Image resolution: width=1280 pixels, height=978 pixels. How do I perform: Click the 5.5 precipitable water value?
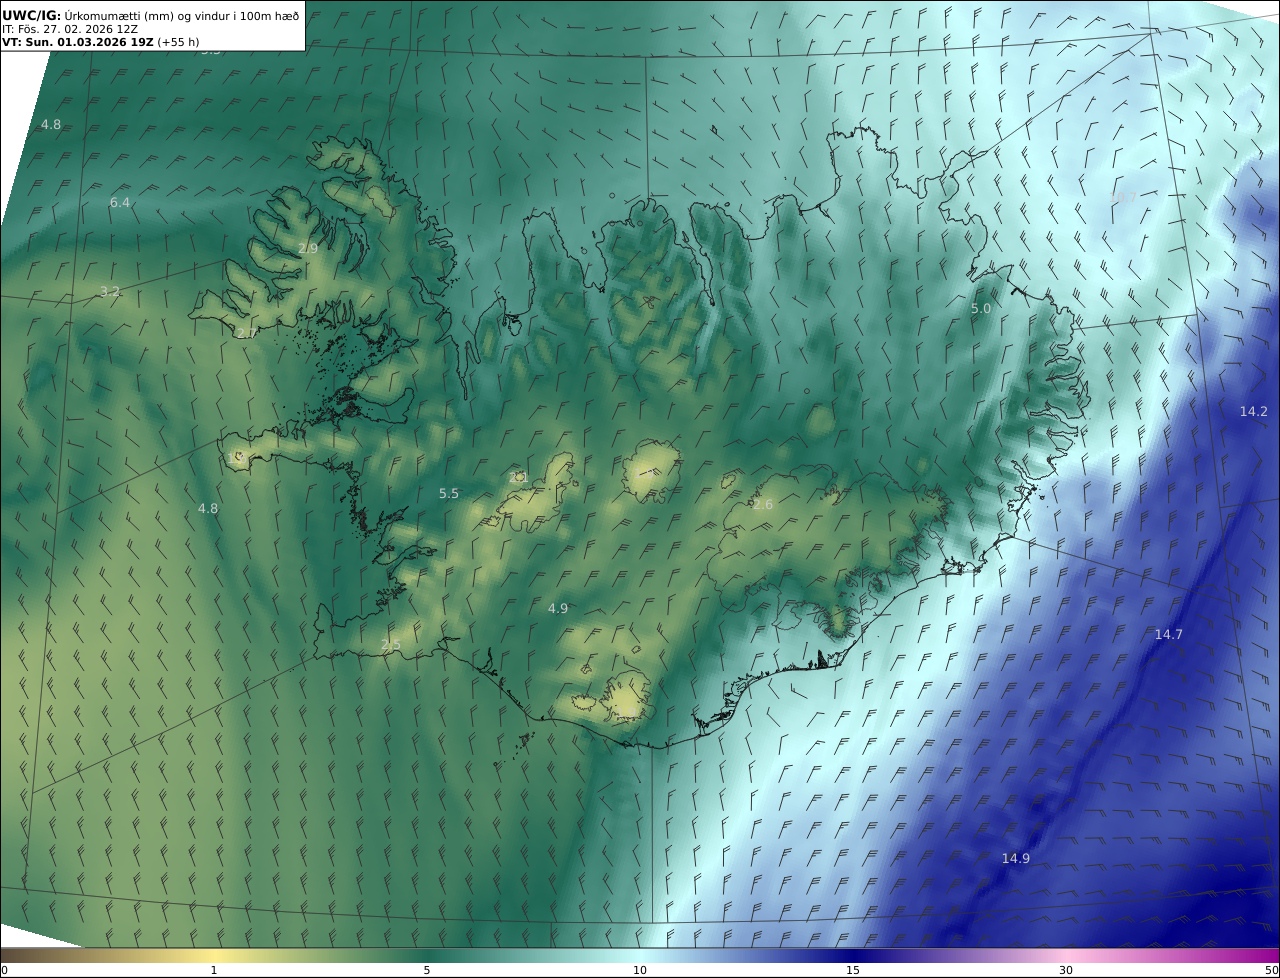pyautogui.click(x=449, y=494)
